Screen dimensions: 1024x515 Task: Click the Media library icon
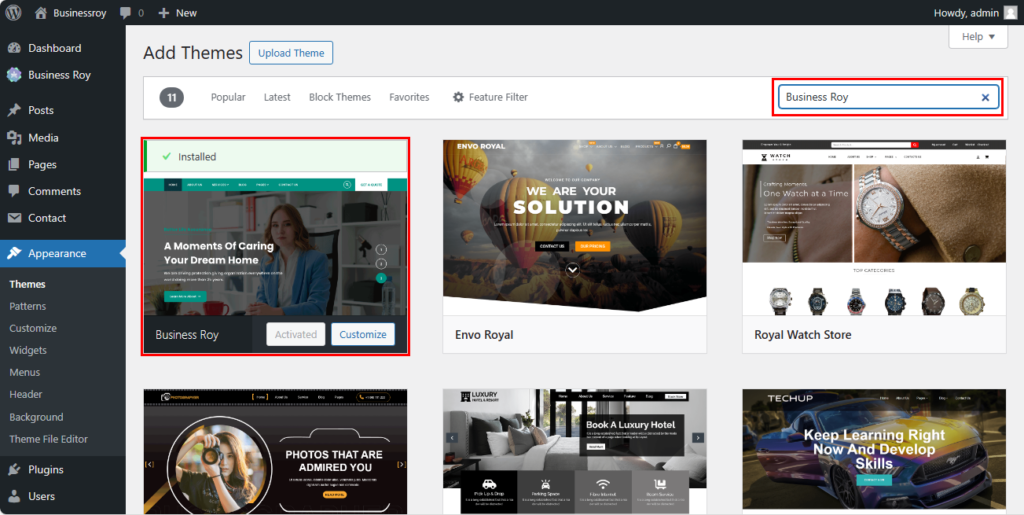14,138
